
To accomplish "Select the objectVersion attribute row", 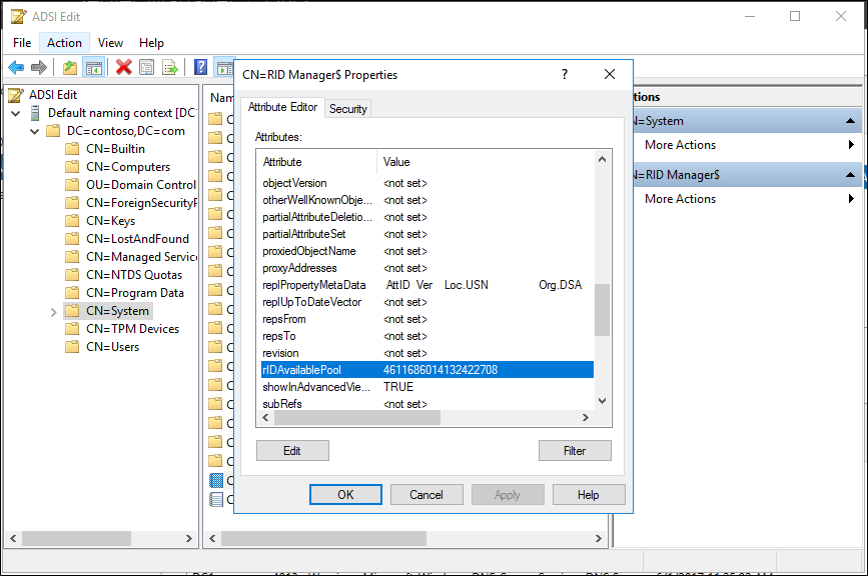I will (427, 183).
